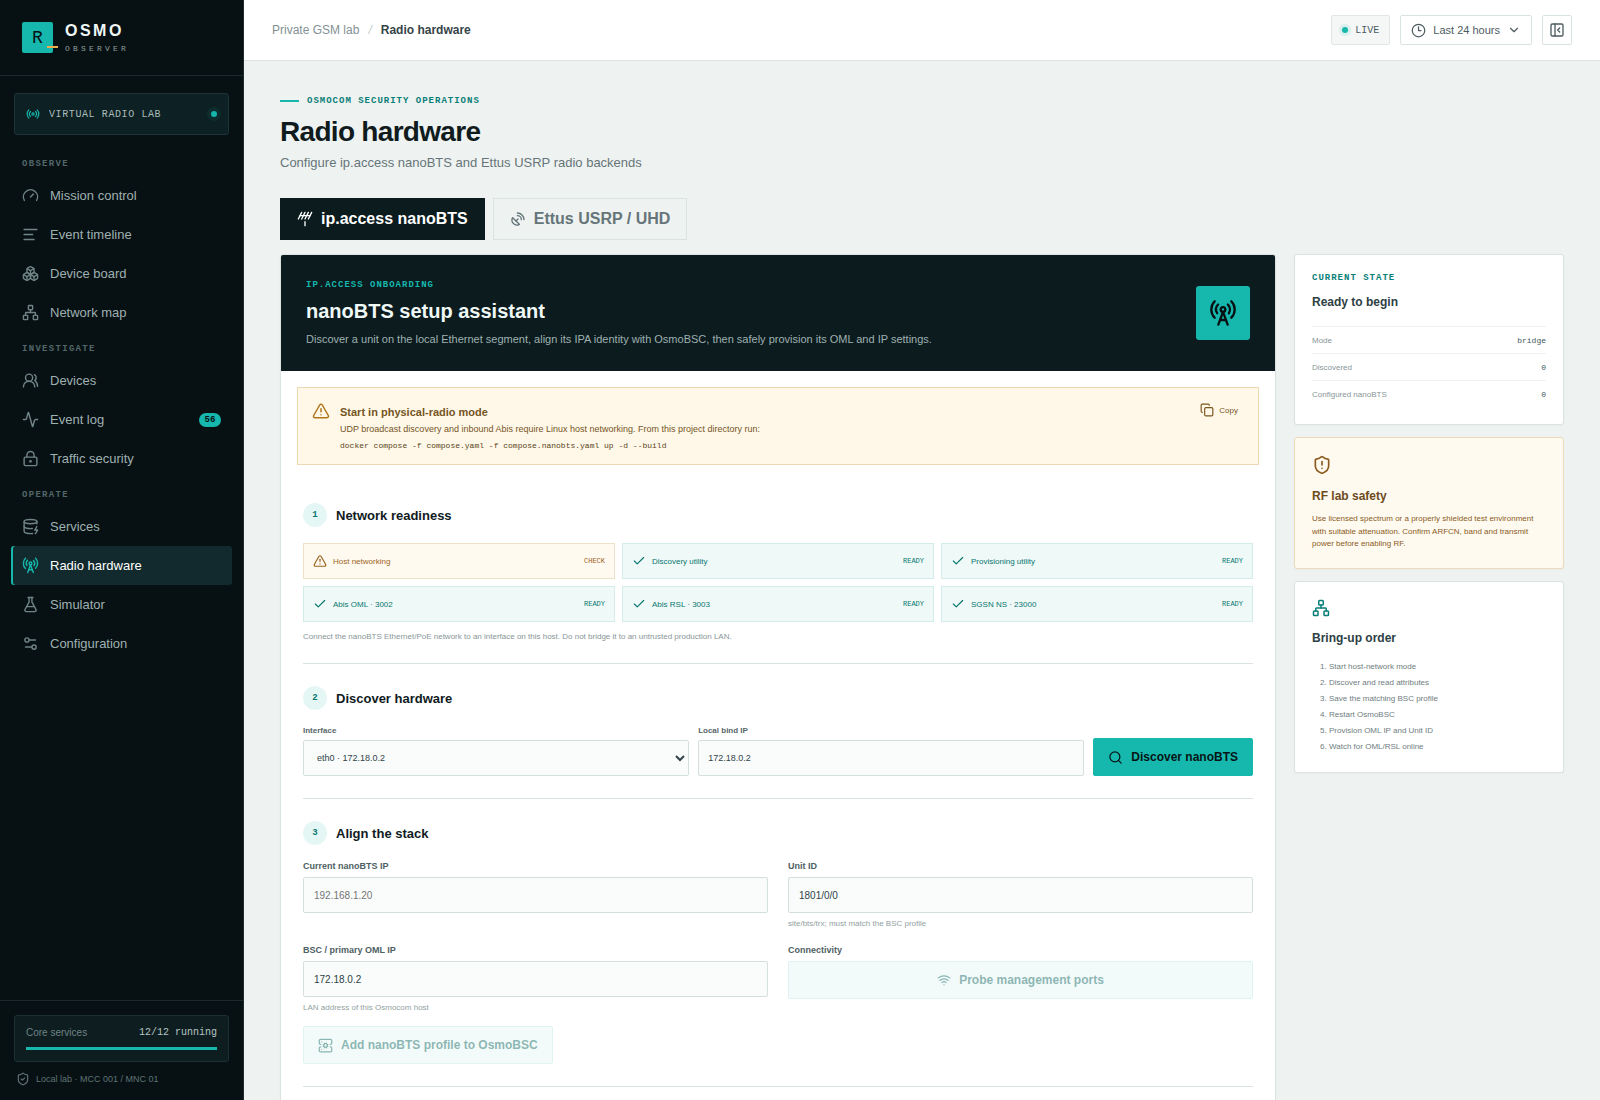The image size is (1600, 1100).
Task: Open Event timeline icon in sidebar
Action: pos(30,235)
